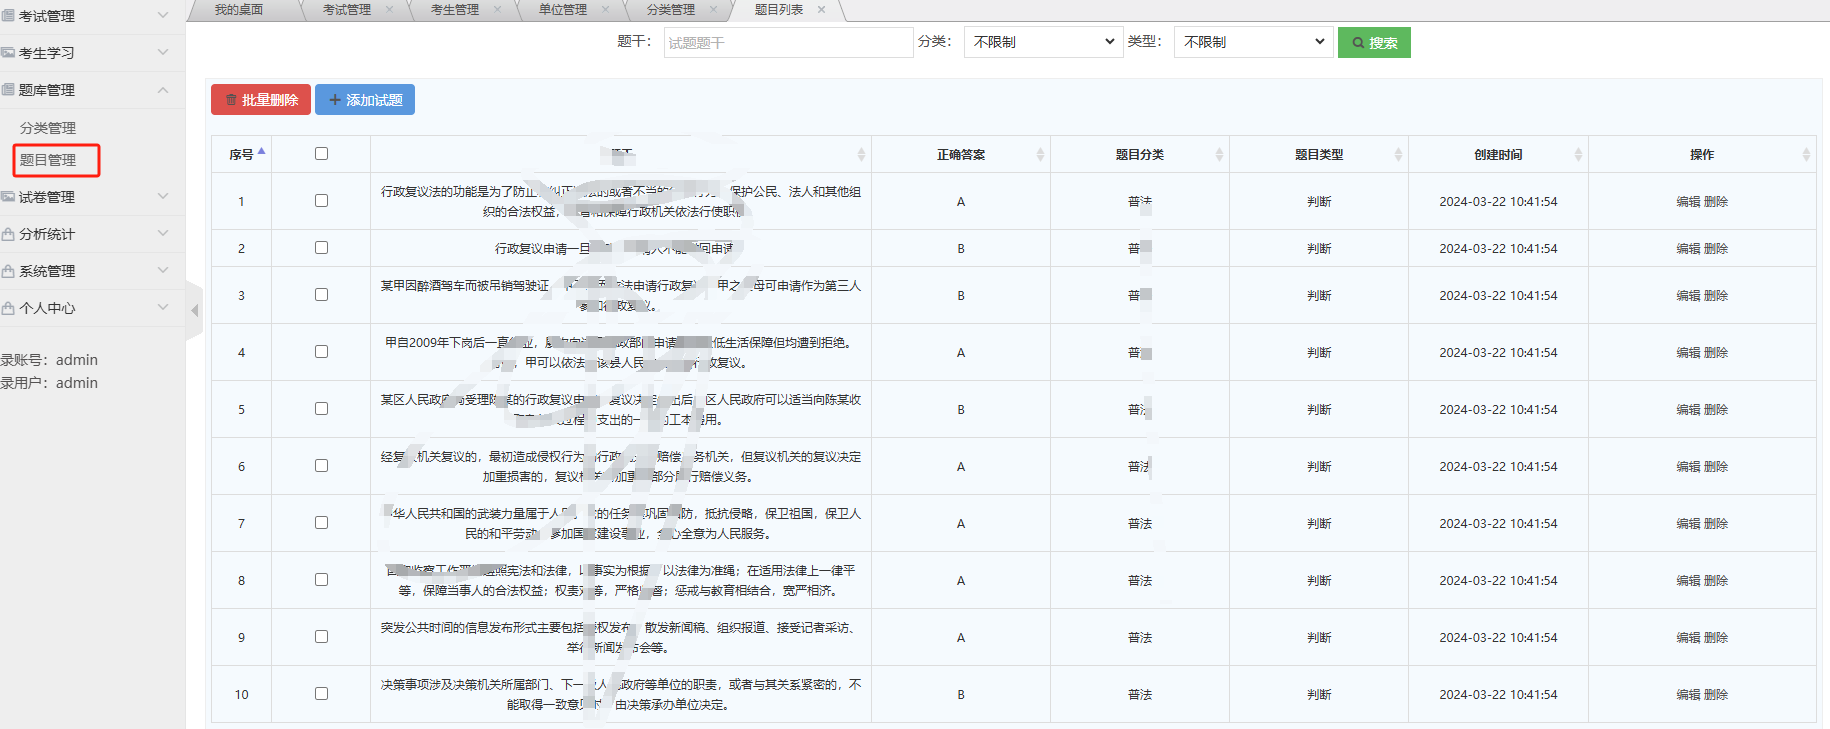This screenshot has width=1830, height=729.
Task: Click the 操作 column header
Action: 1702,154
